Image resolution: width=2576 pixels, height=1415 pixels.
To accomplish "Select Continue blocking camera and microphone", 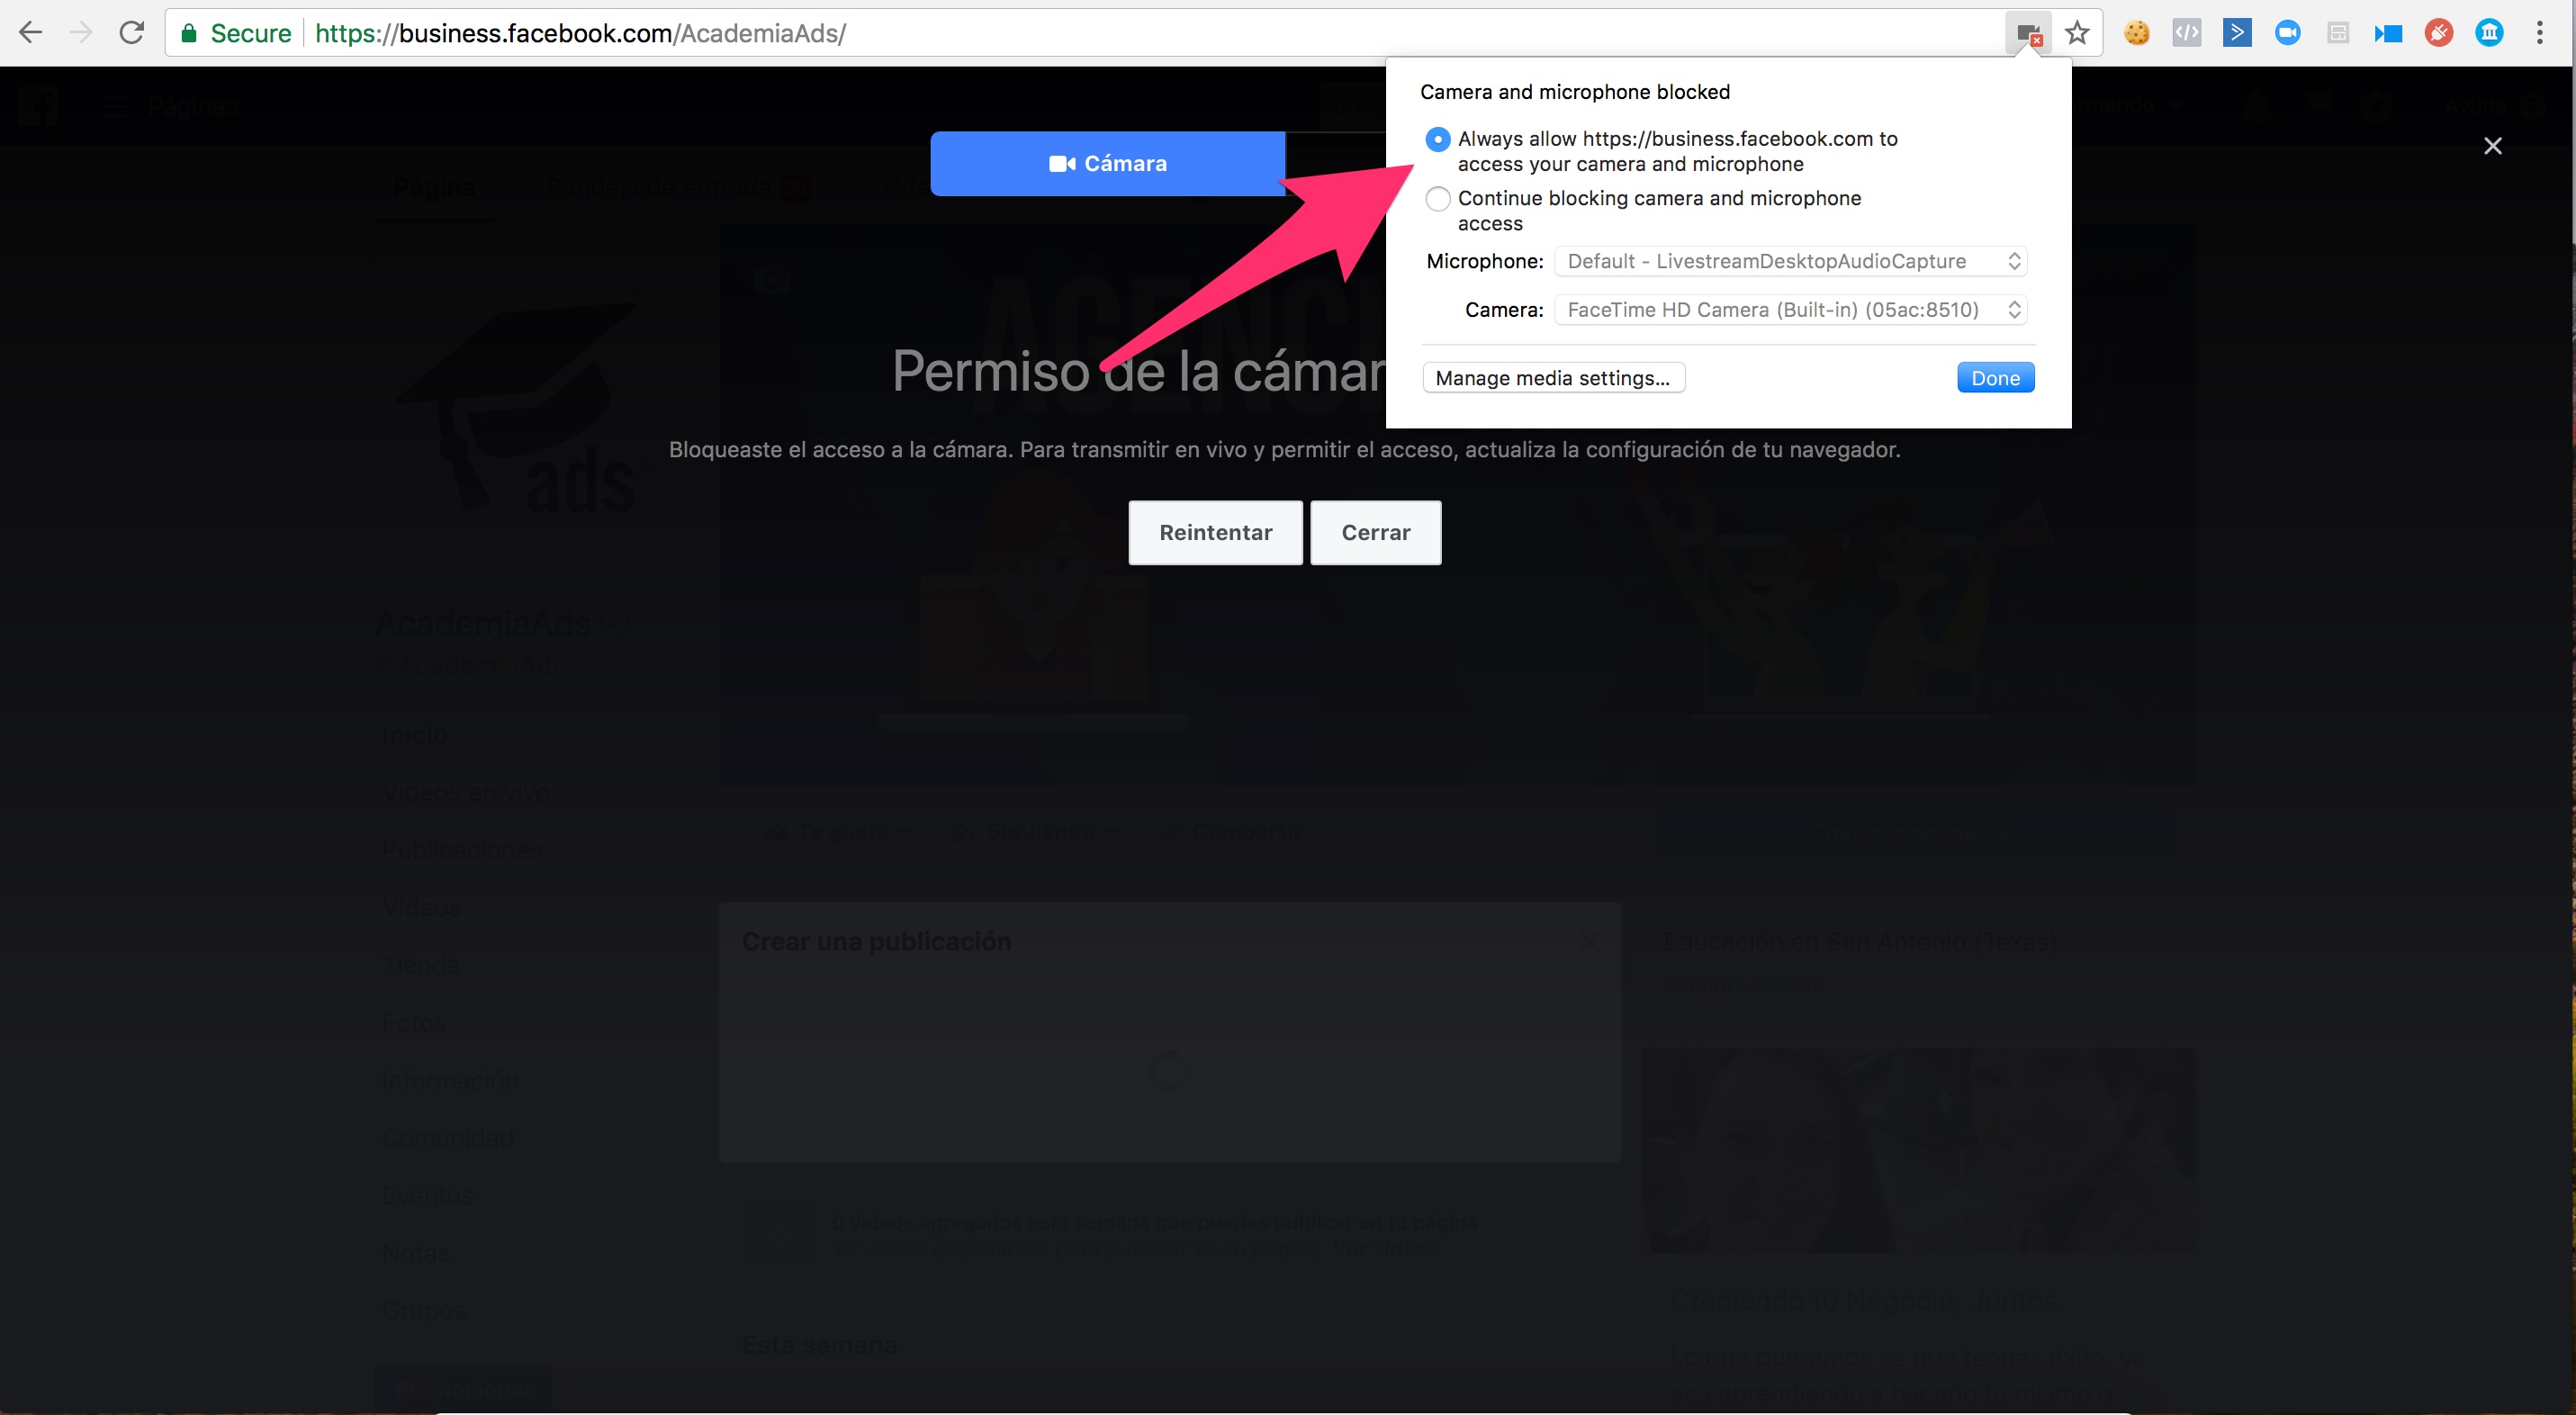I will click(x=1438, y=199).
